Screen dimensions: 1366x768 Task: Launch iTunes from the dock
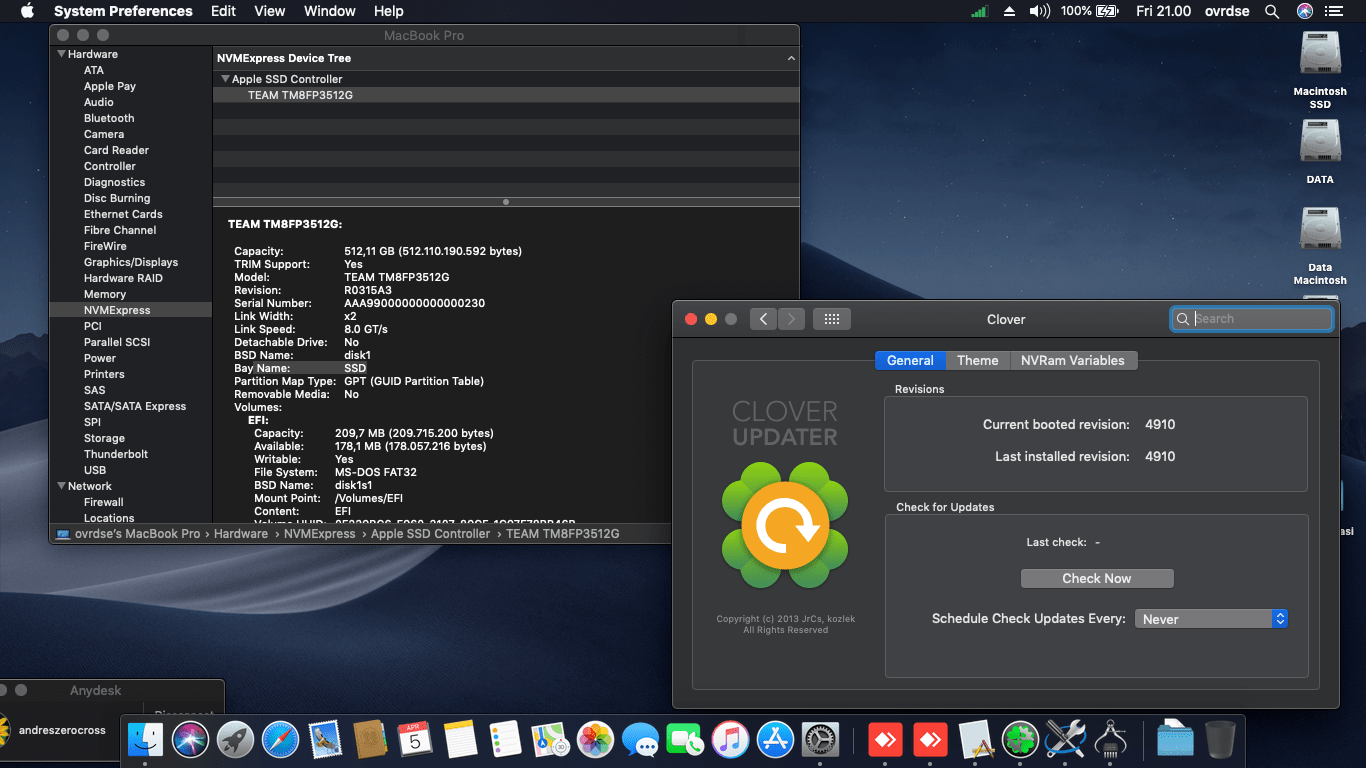tap(731, 740)
